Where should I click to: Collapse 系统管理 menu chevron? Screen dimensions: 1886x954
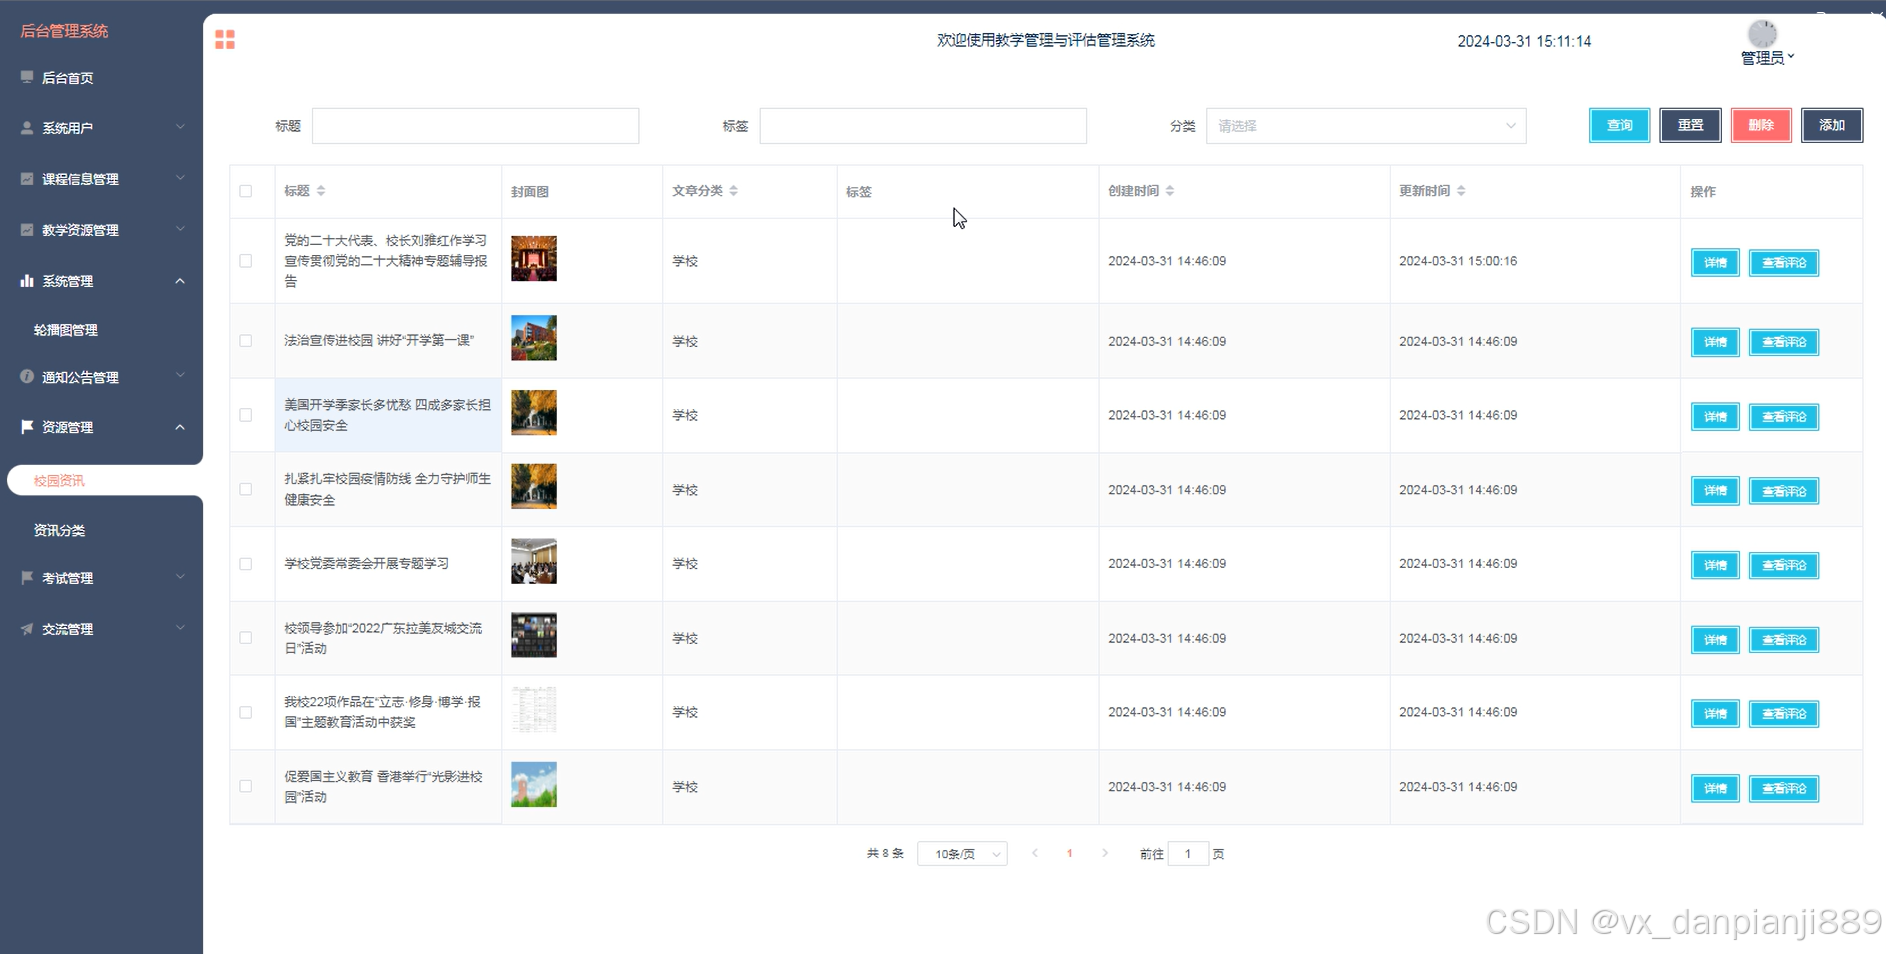pyautogui.click(x=180, y=281)
